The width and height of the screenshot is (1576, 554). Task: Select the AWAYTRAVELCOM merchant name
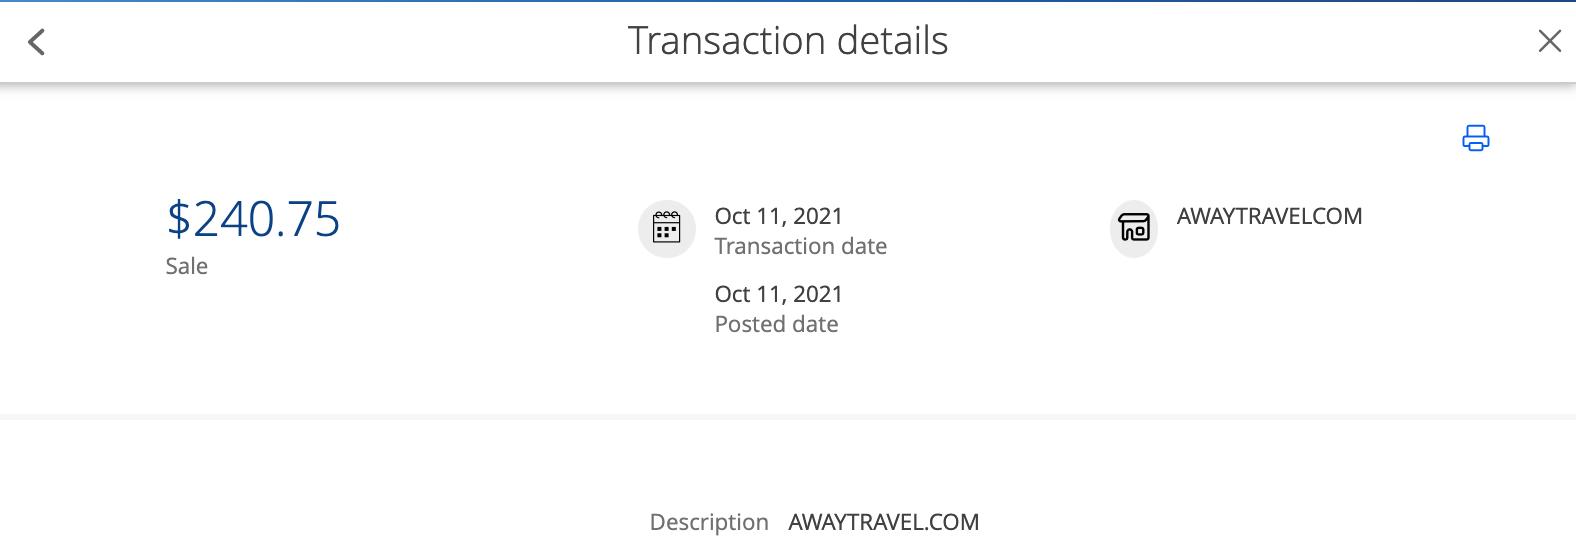click(x=1269, y=216)
